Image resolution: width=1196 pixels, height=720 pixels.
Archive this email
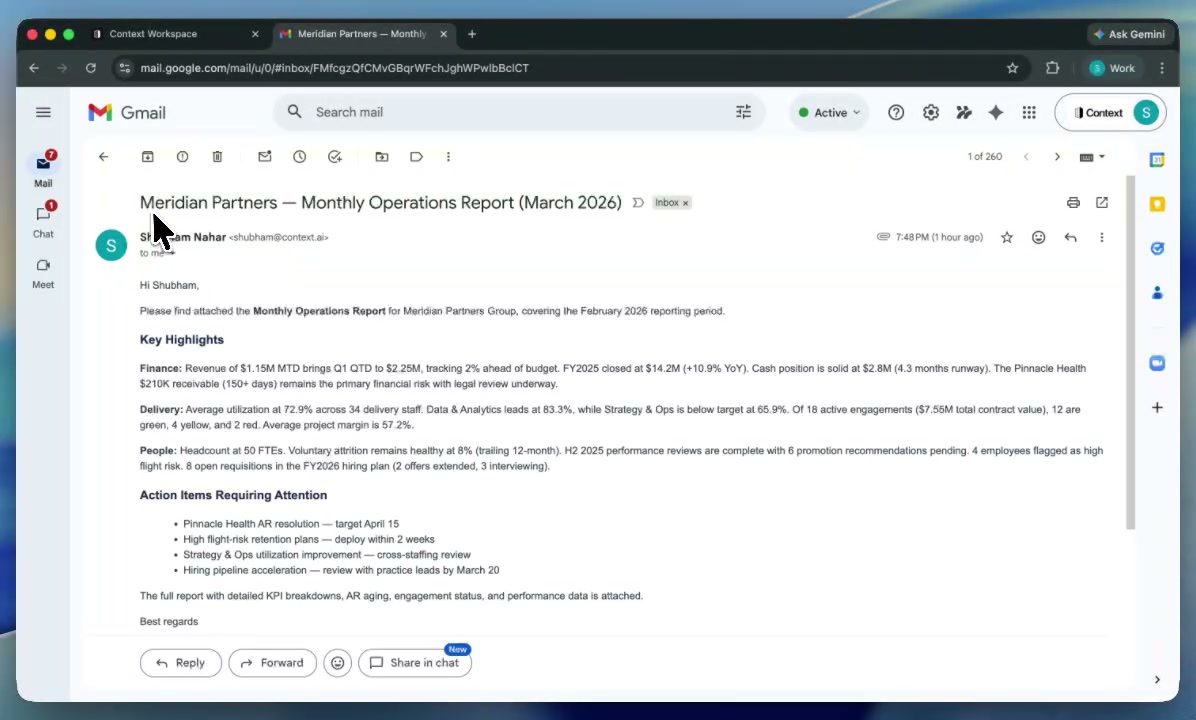[148, 156]
